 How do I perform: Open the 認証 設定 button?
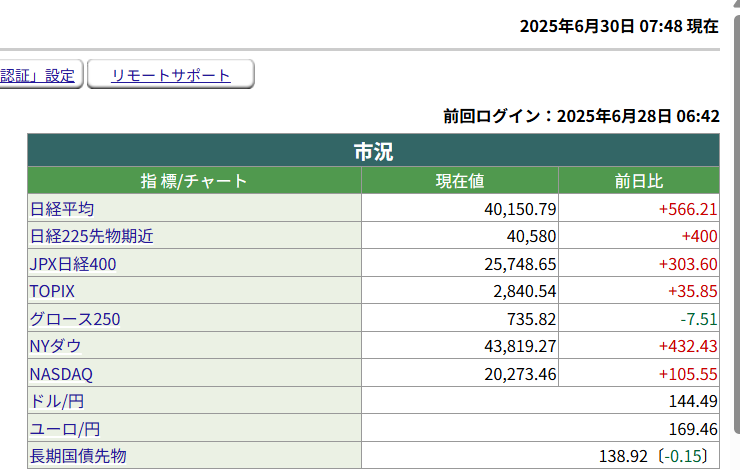[38, 75]
